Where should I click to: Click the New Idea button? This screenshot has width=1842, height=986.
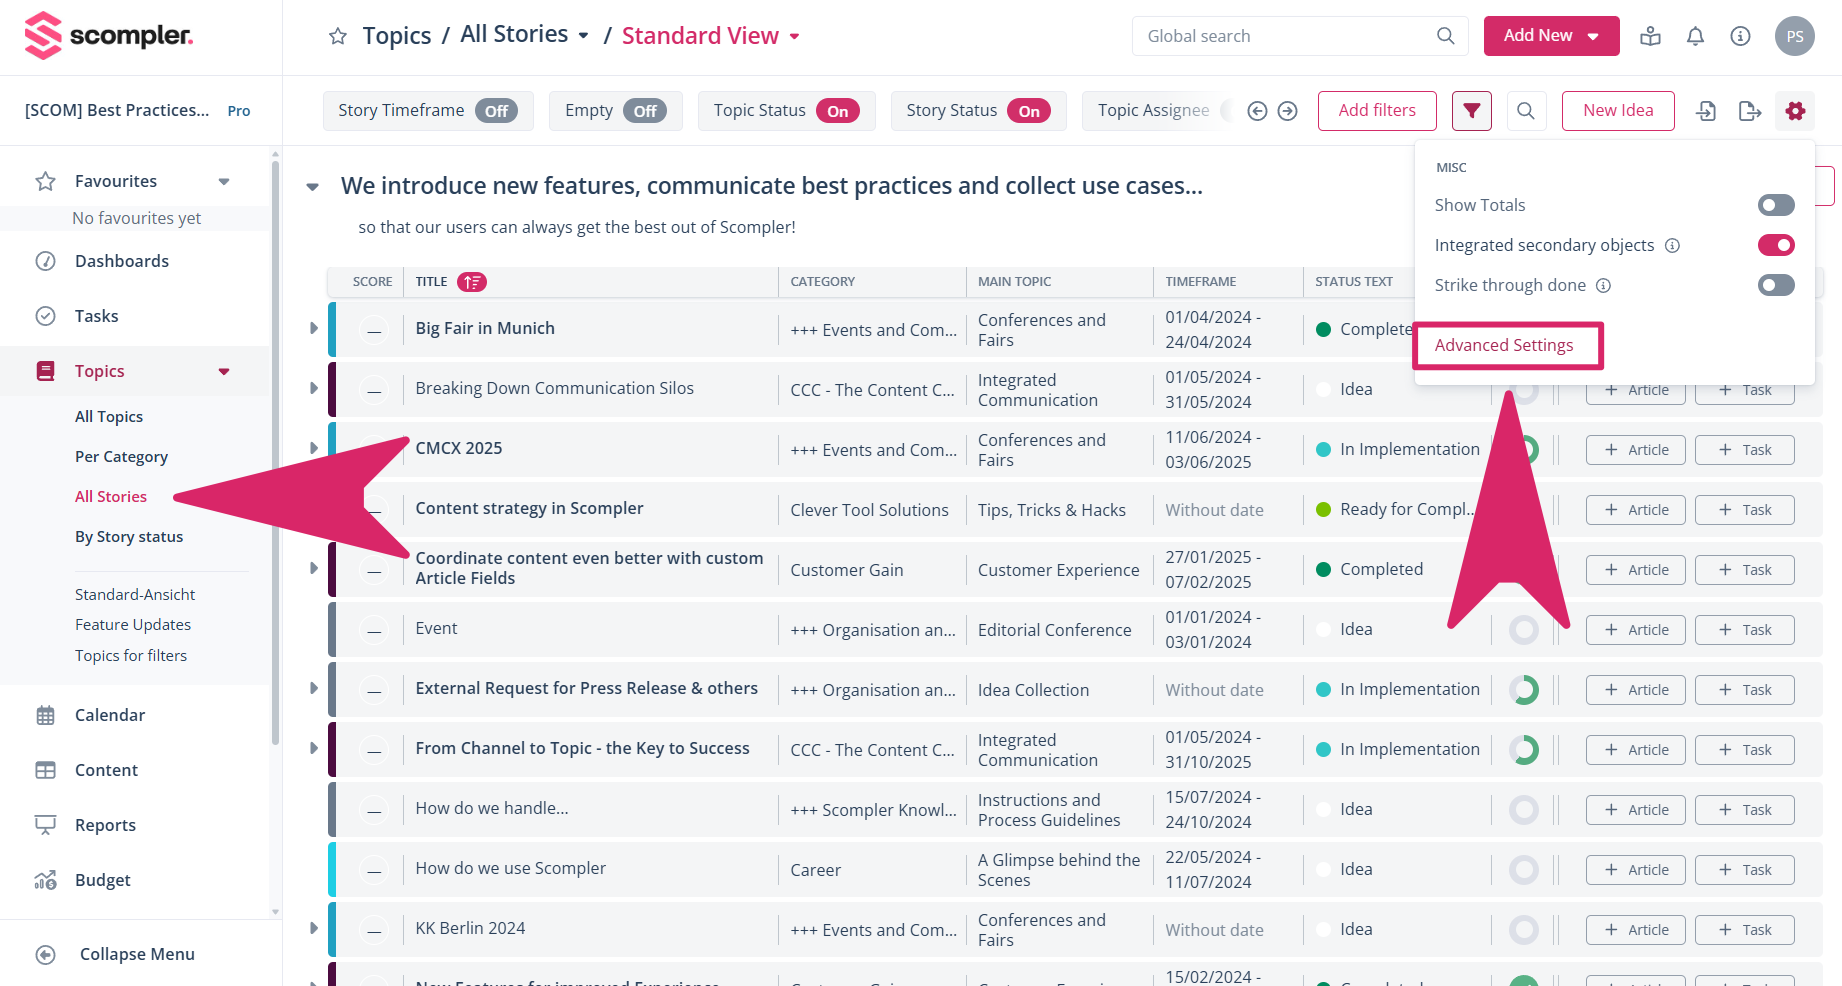click(1617, 111)
